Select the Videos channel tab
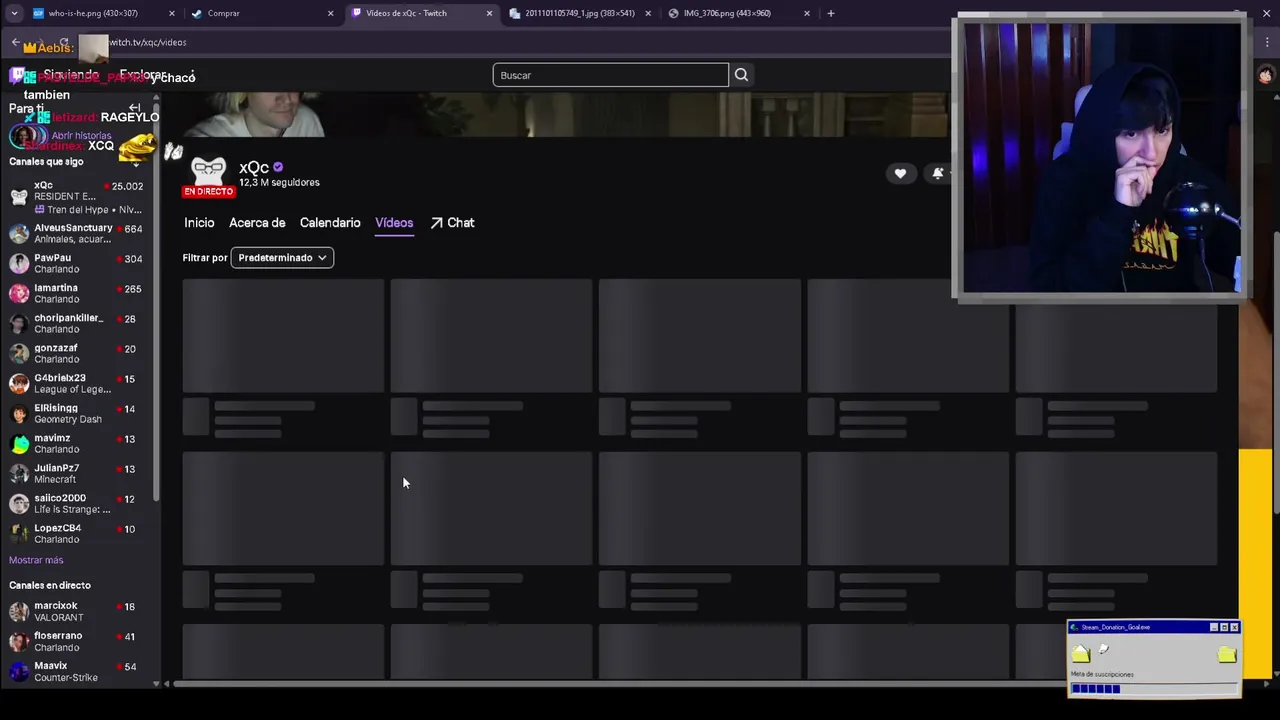This screenshot has height=720, width=1280. (x=394, y=223)
